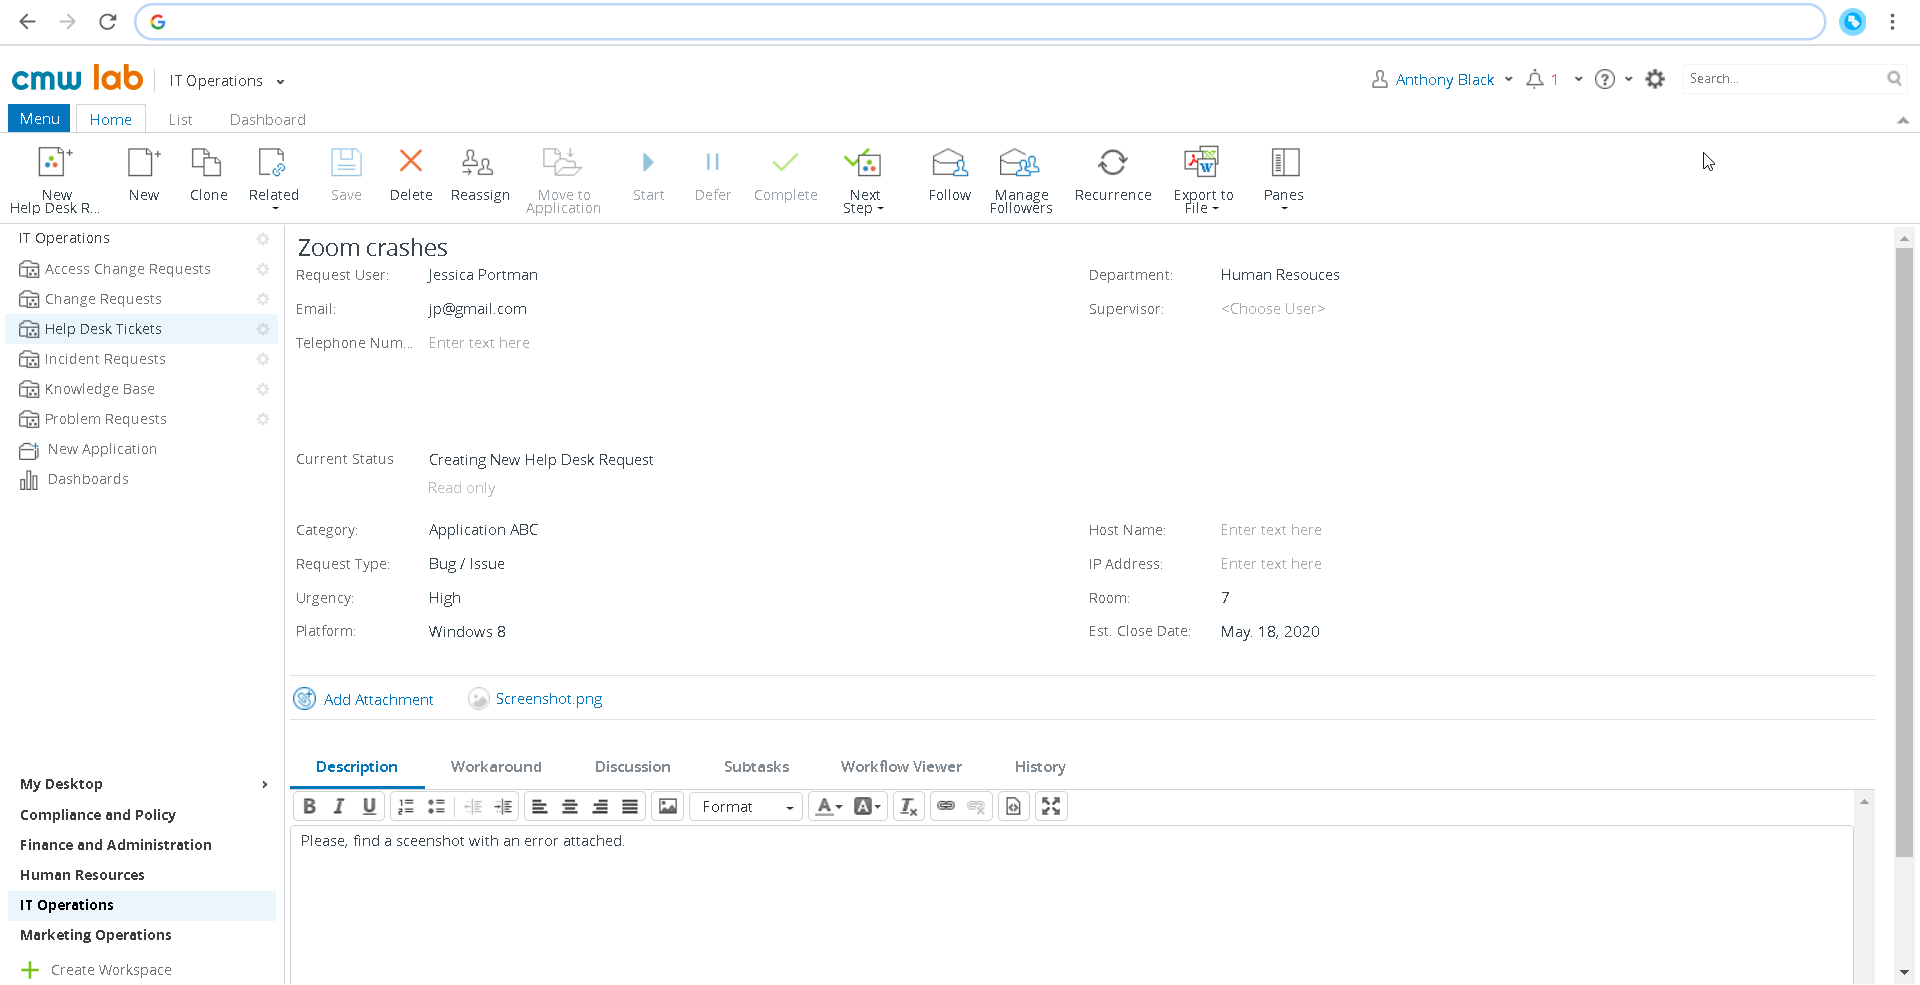This screenshot has width=1920, height=985.
Task: Click the New record toolbar icon
Action: (x=144, y=162)
